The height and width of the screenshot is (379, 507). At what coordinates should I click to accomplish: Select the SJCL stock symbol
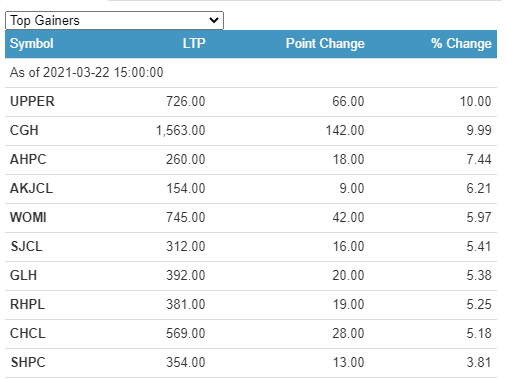(x=27, y=246)
